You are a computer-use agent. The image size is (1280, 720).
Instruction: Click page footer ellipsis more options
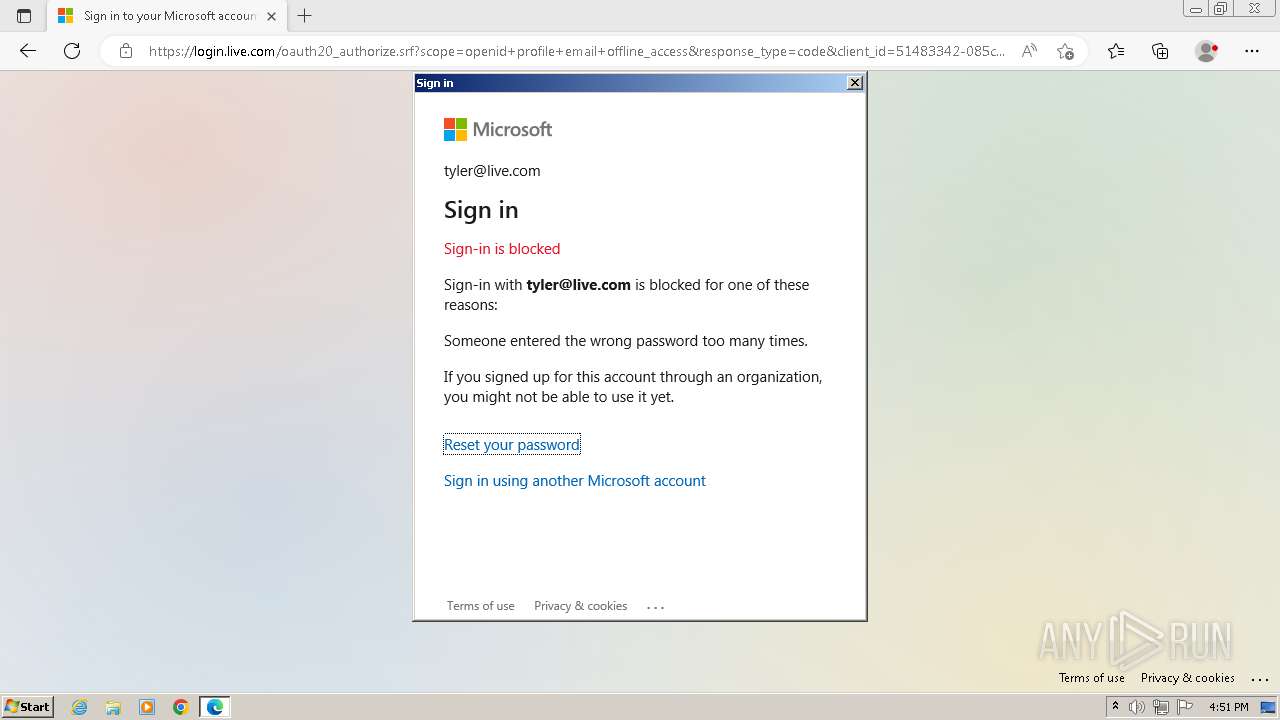coord(1260,679)
